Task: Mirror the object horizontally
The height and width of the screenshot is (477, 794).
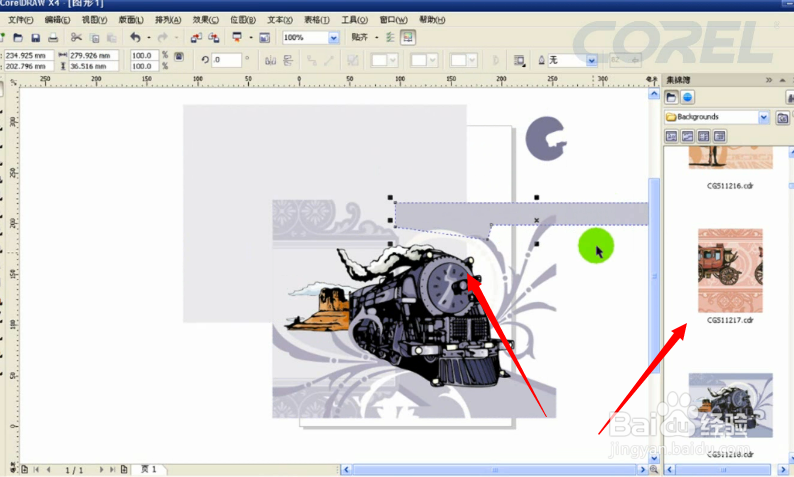Action: pyautogui.click(x=270, y=60)
